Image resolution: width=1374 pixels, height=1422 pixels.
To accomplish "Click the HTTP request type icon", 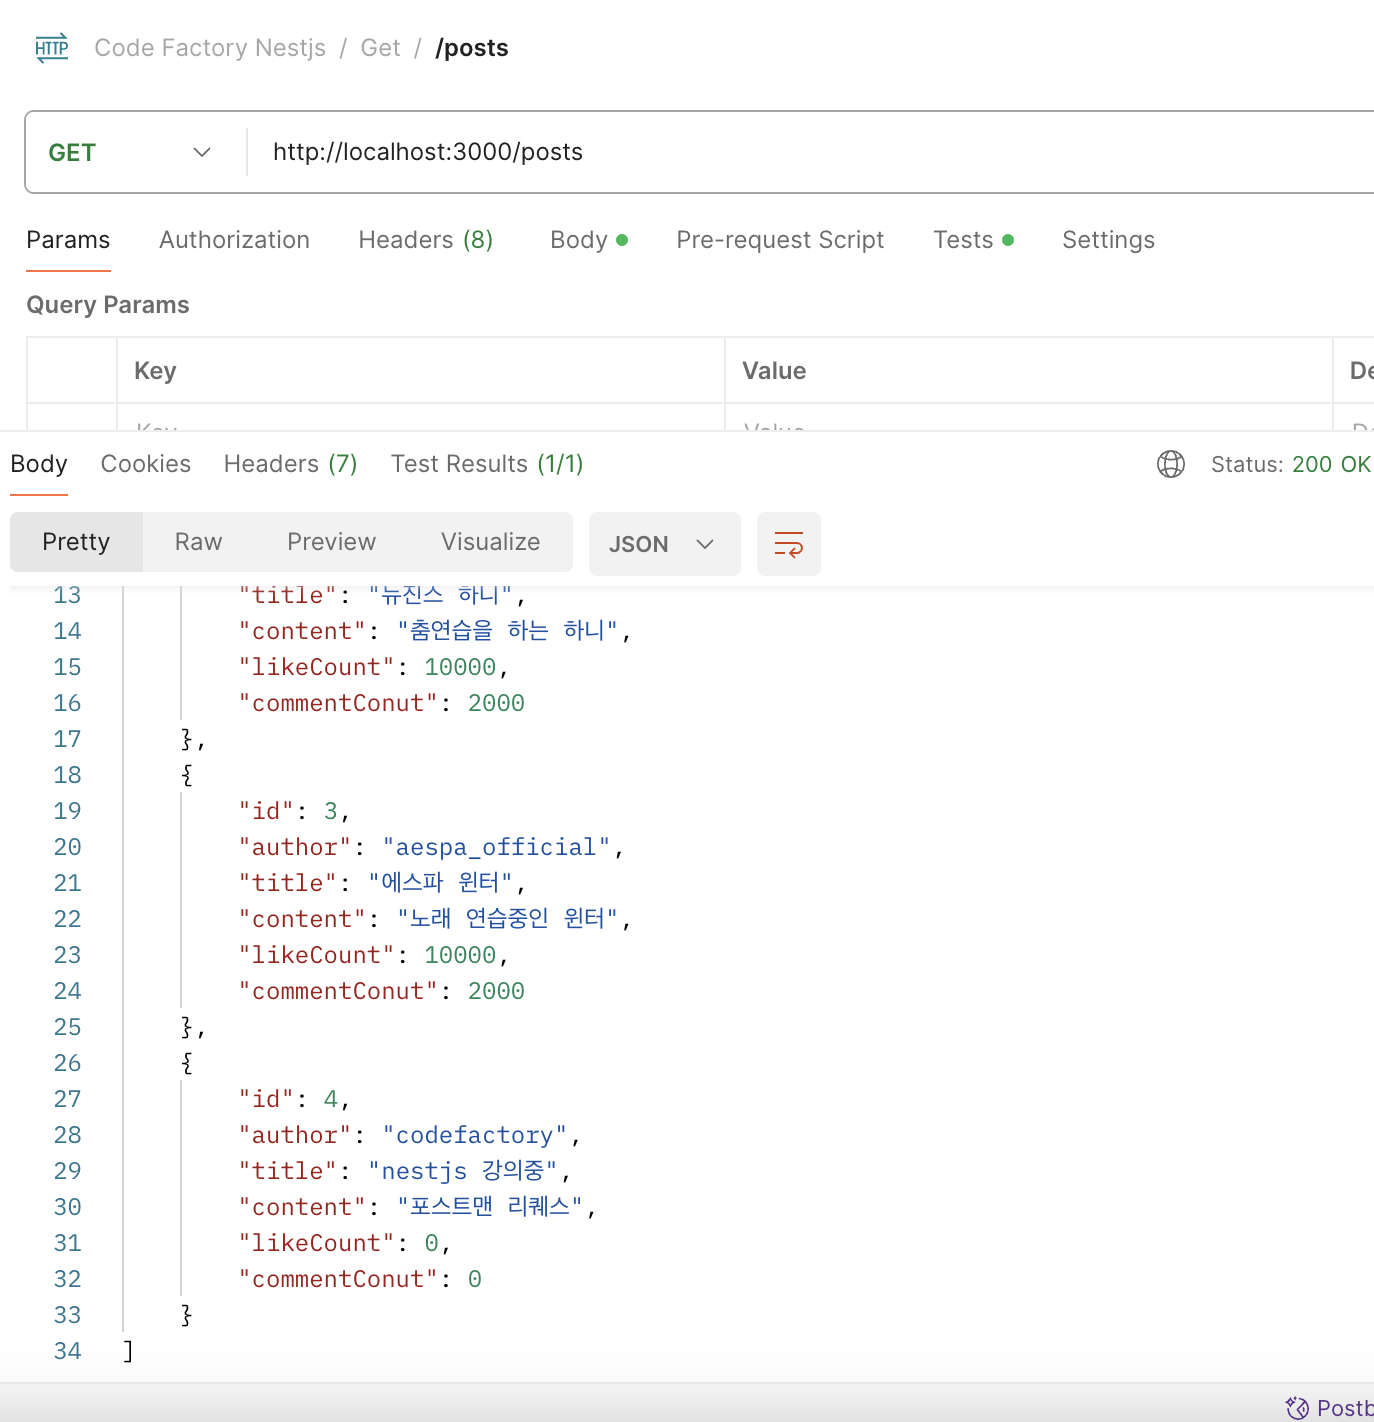I will coord(52,48).
